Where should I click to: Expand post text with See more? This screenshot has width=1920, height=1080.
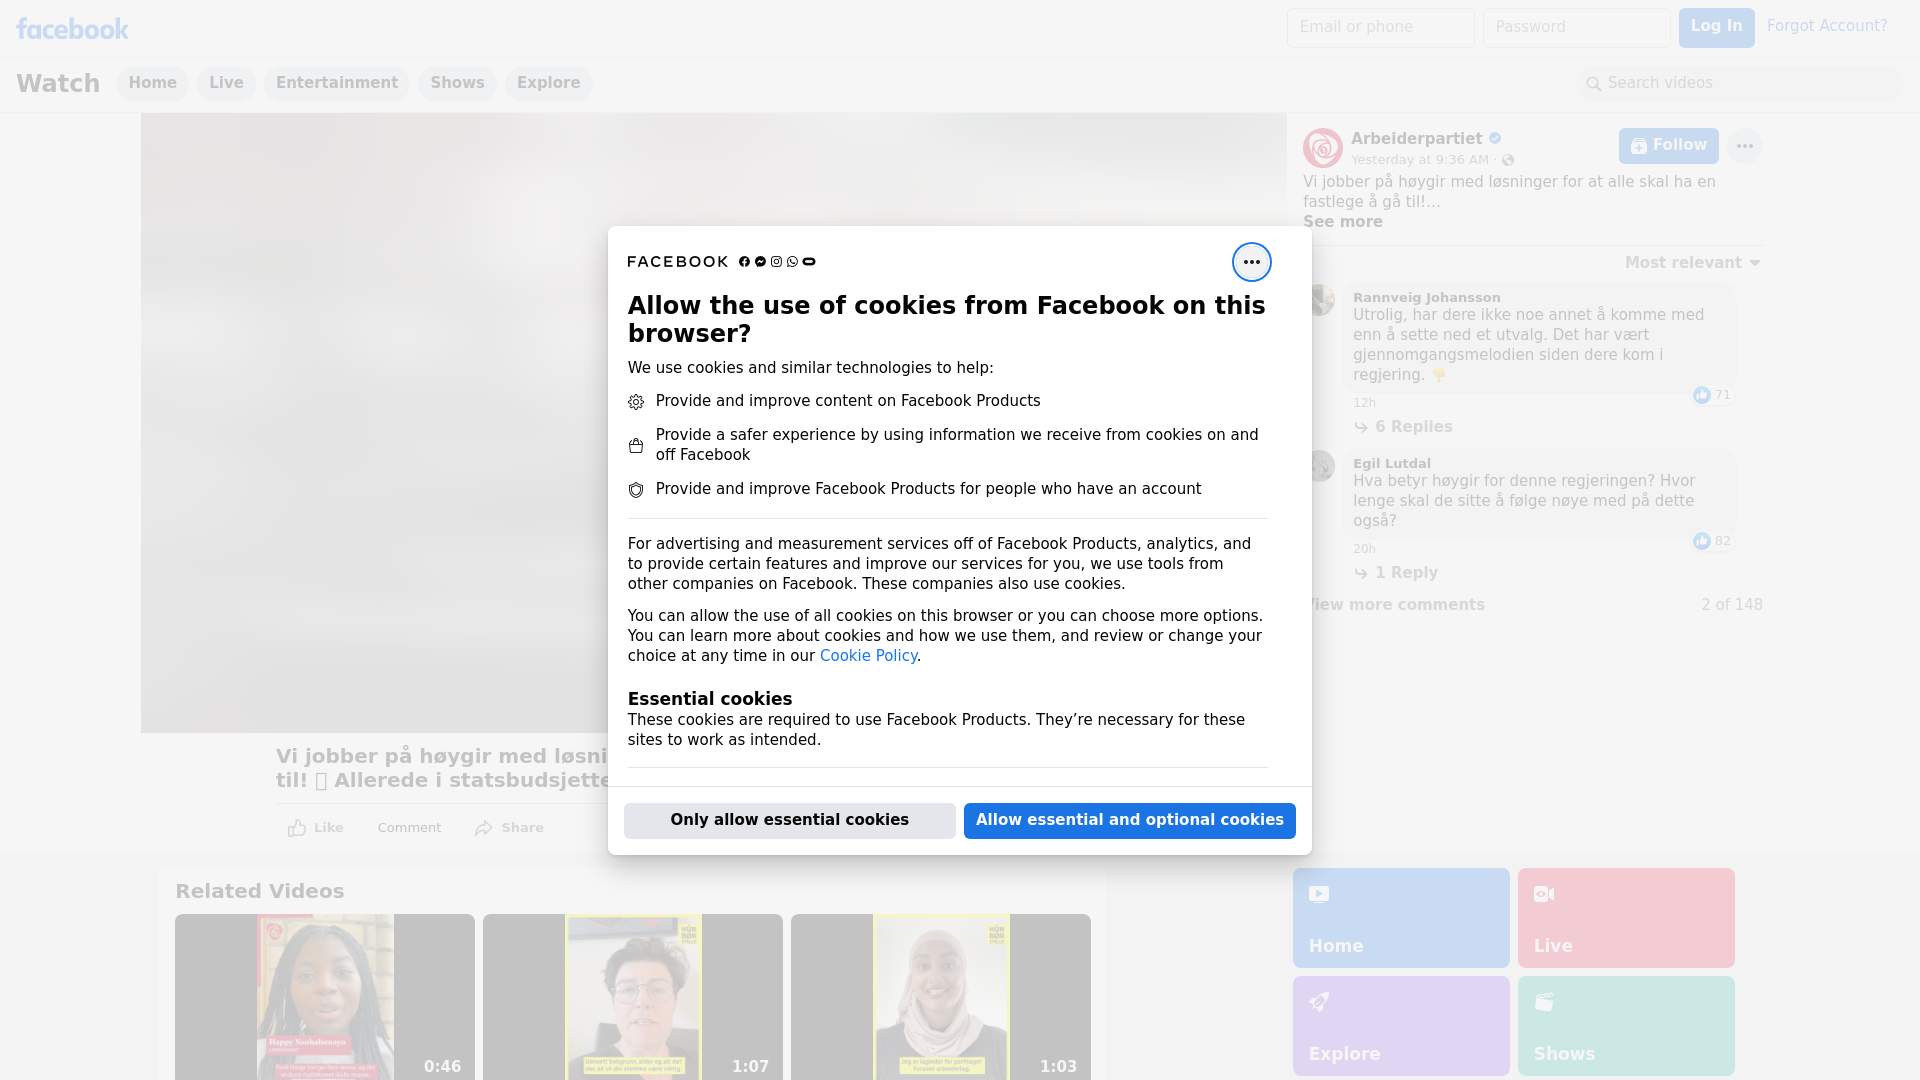click(1342, 222)
